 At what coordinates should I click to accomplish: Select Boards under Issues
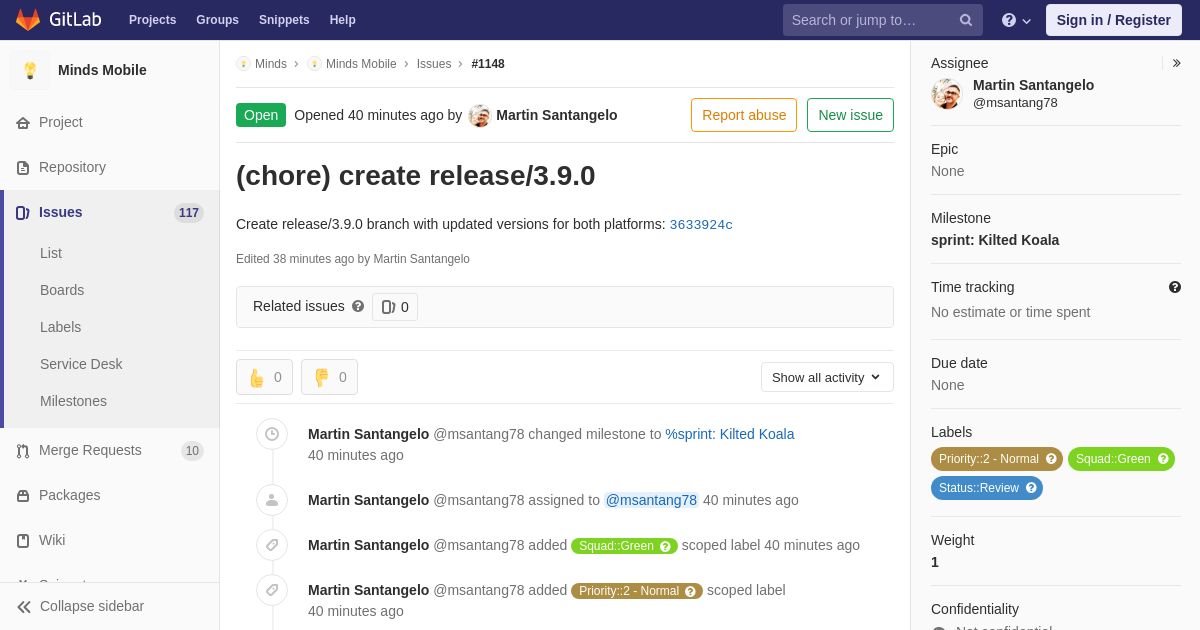click(x=62, y=290)
